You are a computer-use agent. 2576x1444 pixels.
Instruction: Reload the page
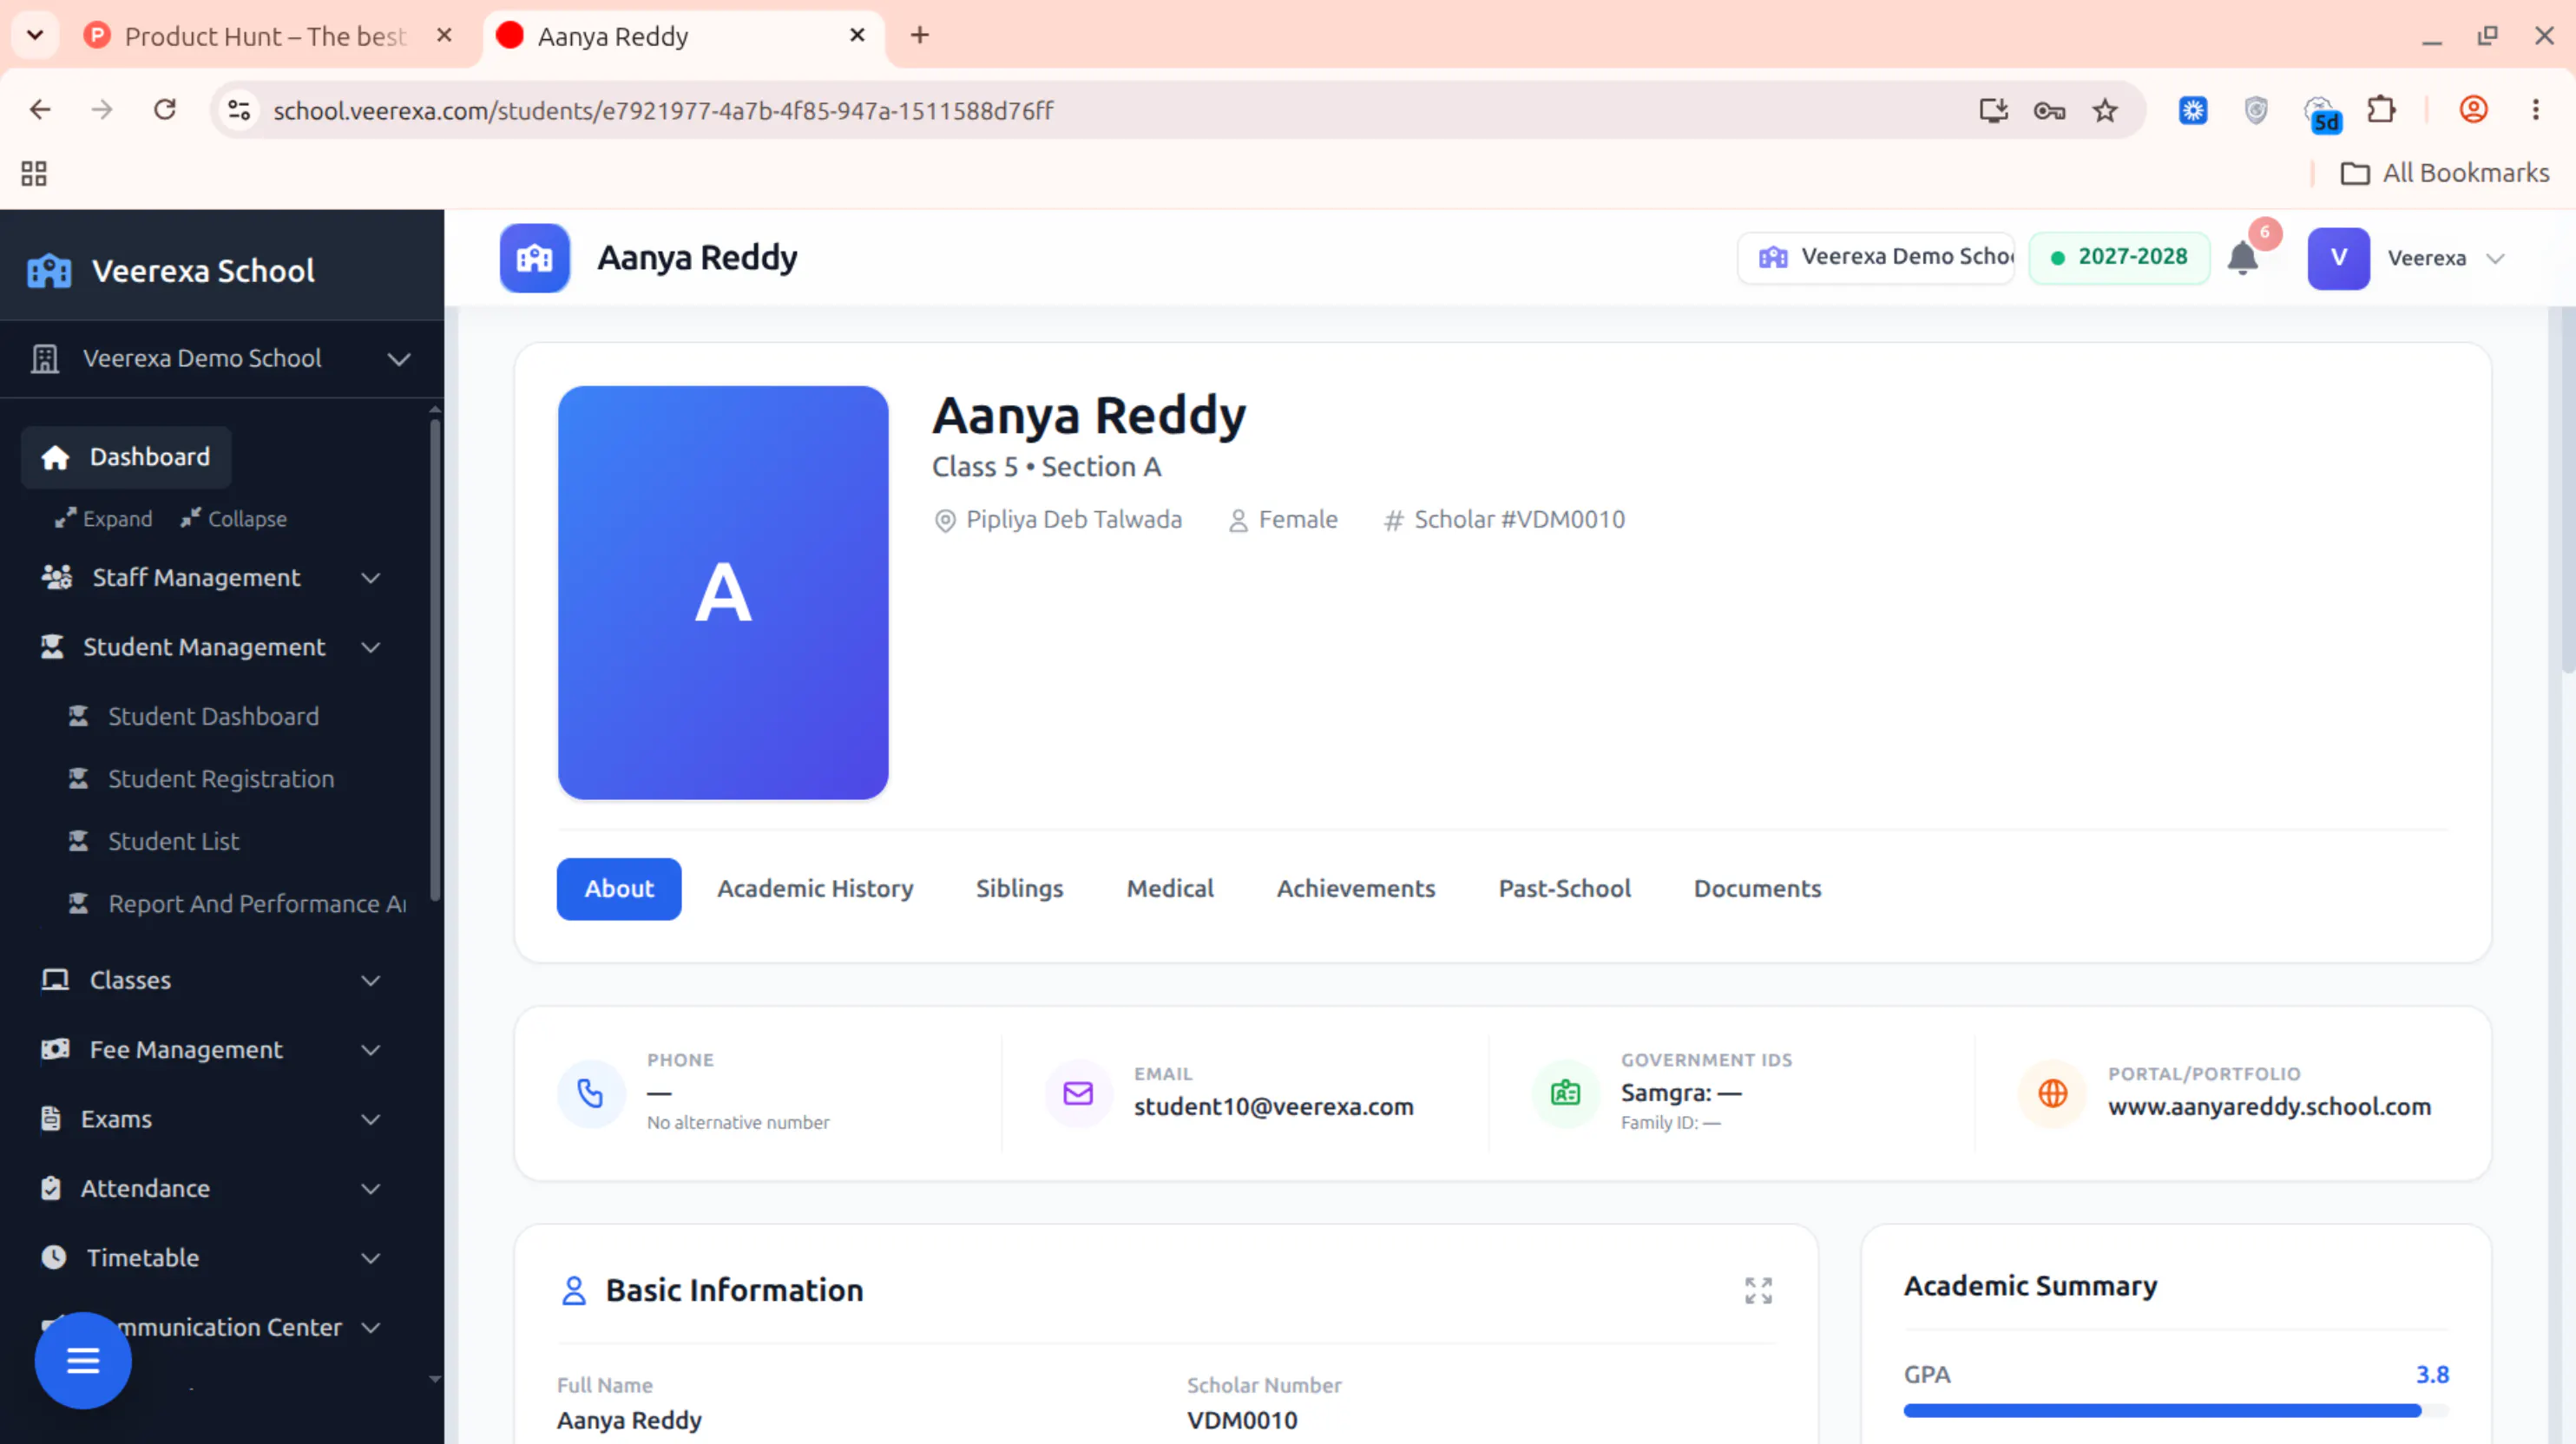(165, 110)
